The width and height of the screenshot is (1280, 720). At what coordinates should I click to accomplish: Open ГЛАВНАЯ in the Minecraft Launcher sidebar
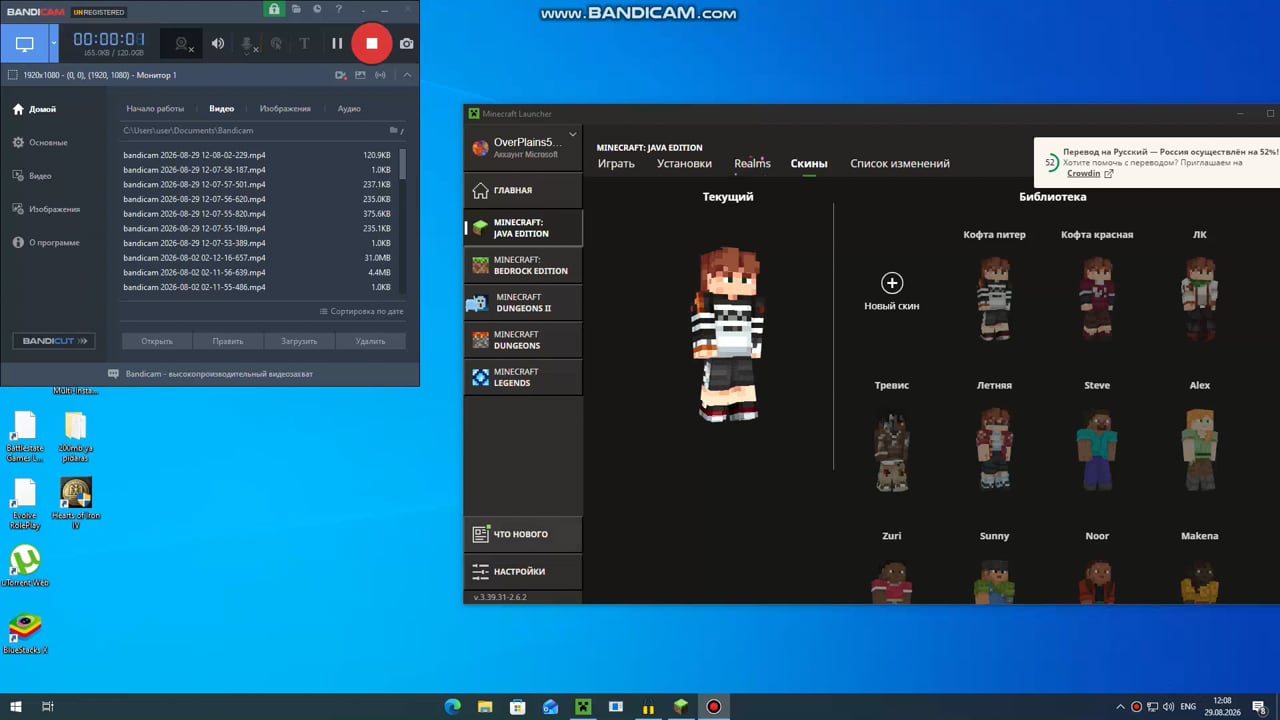click(523, 190)
